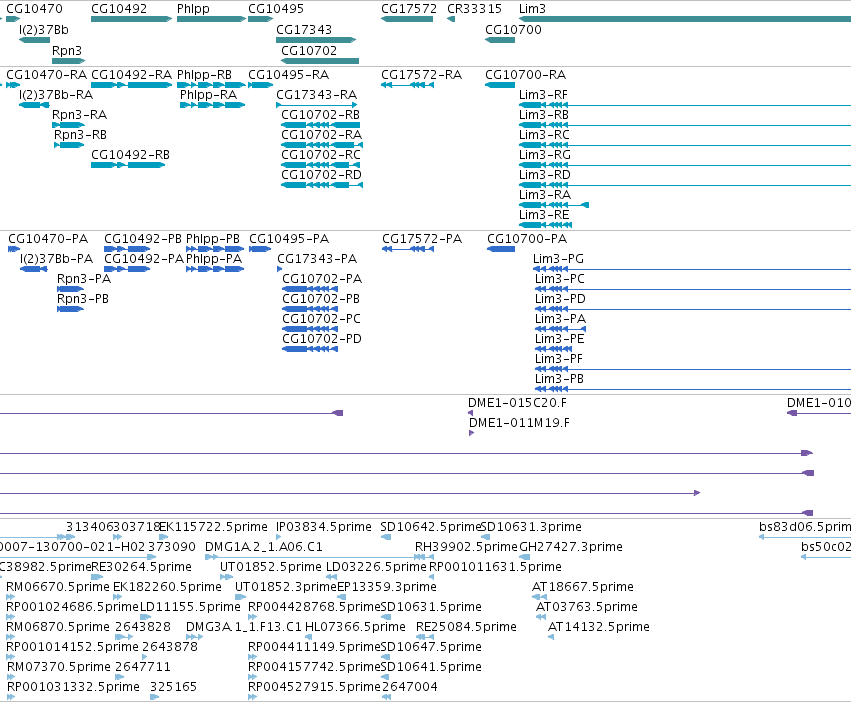
Task: Select the CR33315 gene label
Action: point(474,9)
